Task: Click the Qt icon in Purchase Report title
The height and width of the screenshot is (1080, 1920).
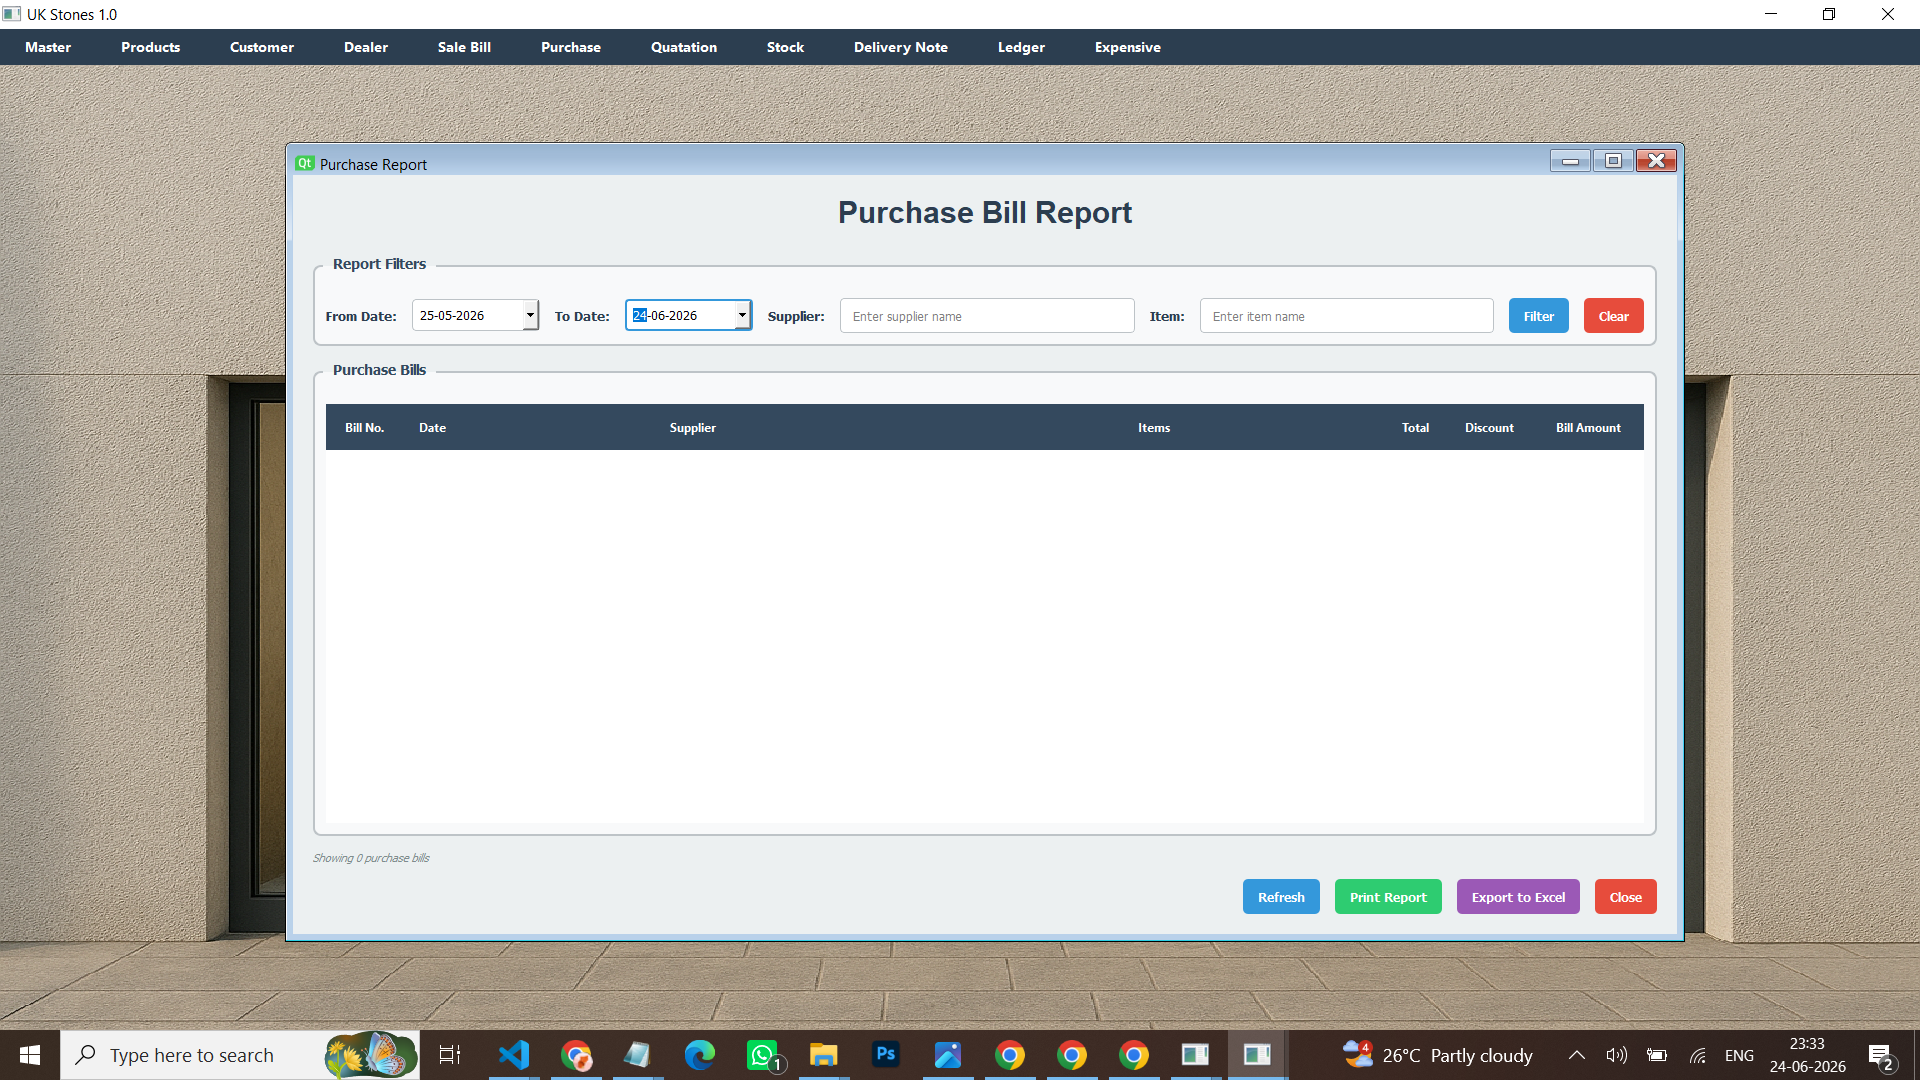Action: pyautogui.click(x=305, y=163)
